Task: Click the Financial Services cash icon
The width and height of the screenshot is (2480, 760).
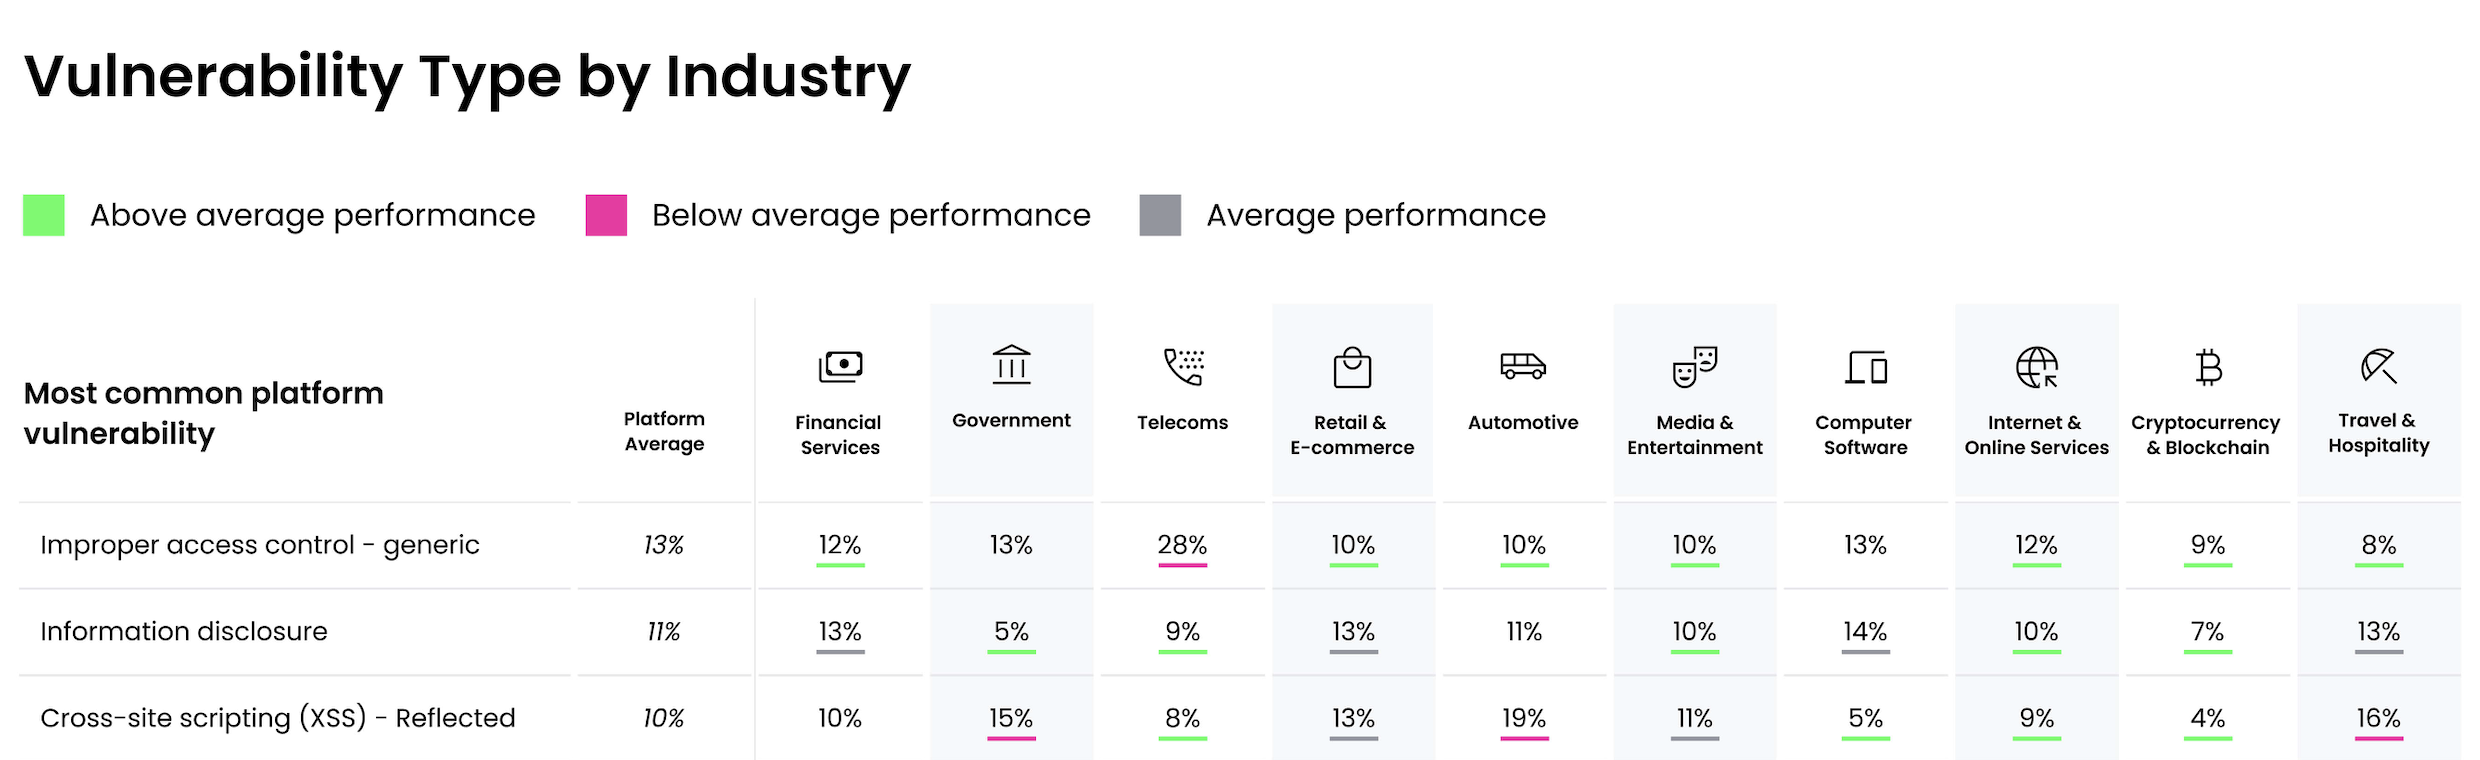Action: (x=840, y=367)
